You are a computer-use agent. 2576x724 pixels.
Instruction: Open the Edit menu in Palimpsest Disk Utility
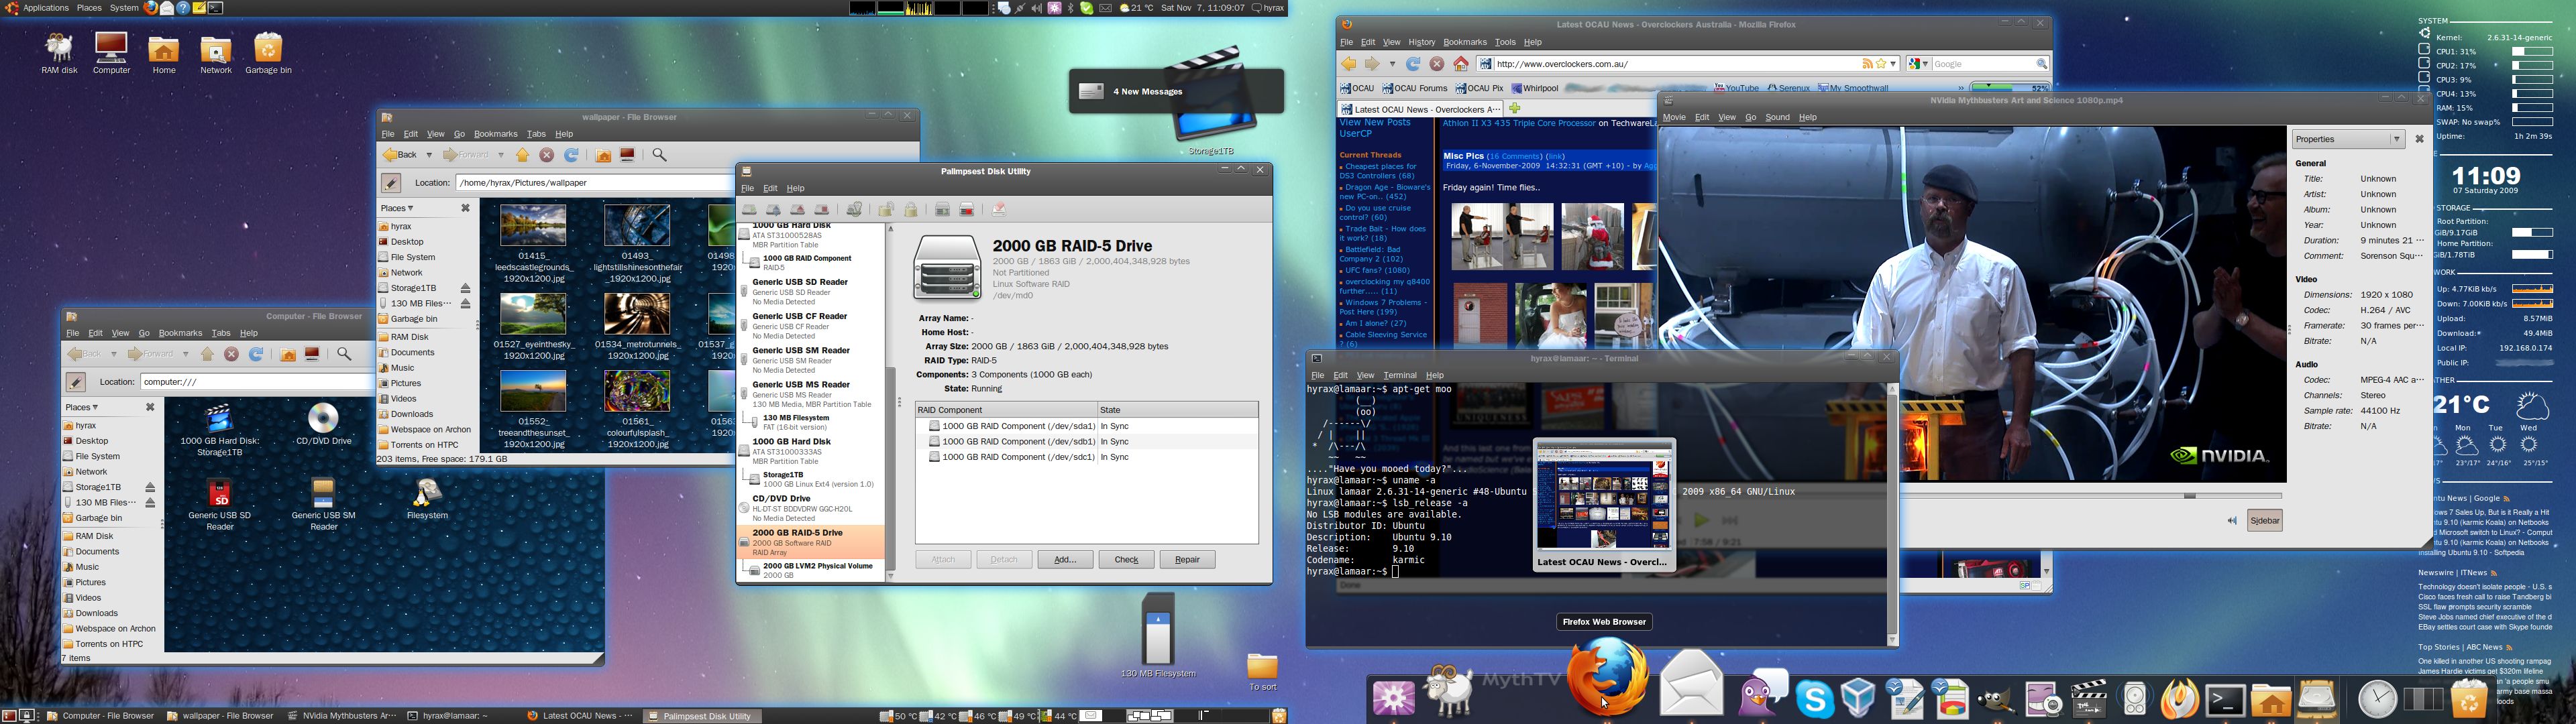point(770,188)
